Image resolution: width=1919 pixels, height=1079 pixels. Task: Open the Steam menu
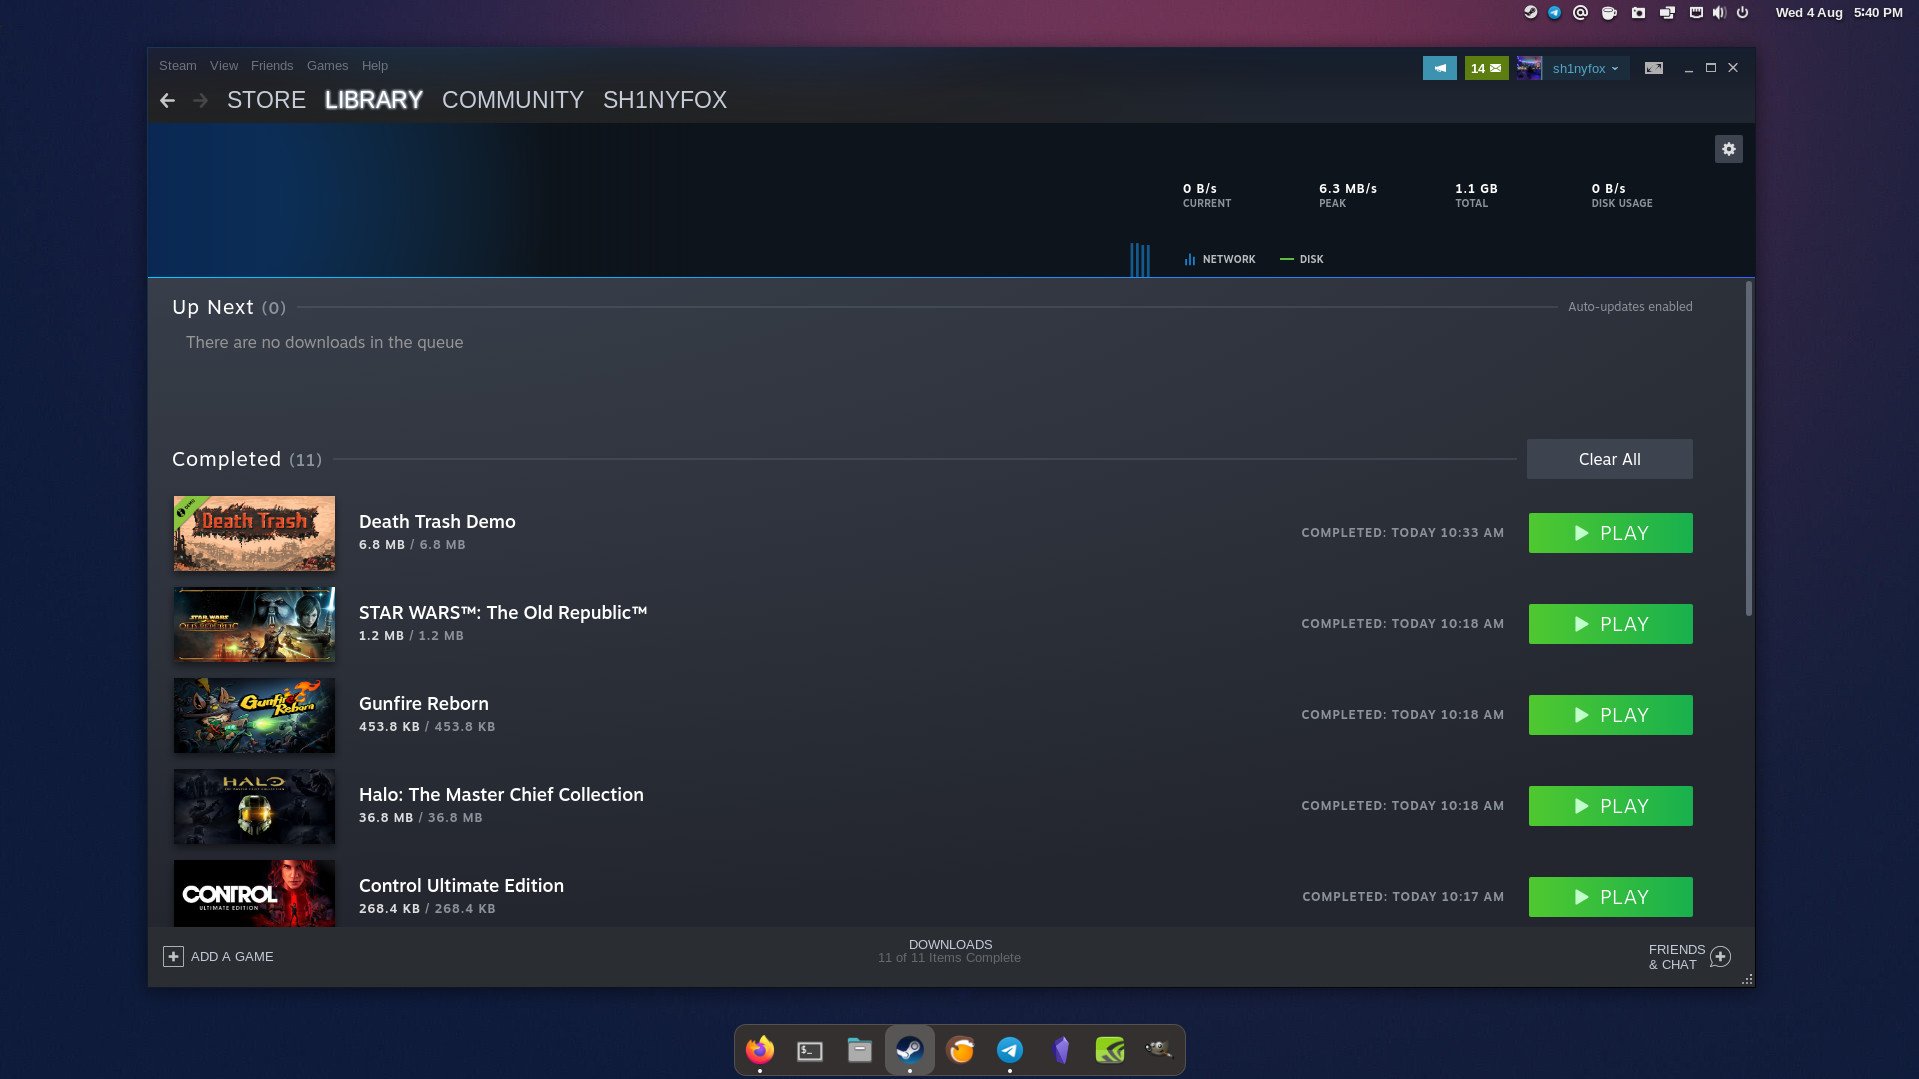coord(178,66)
